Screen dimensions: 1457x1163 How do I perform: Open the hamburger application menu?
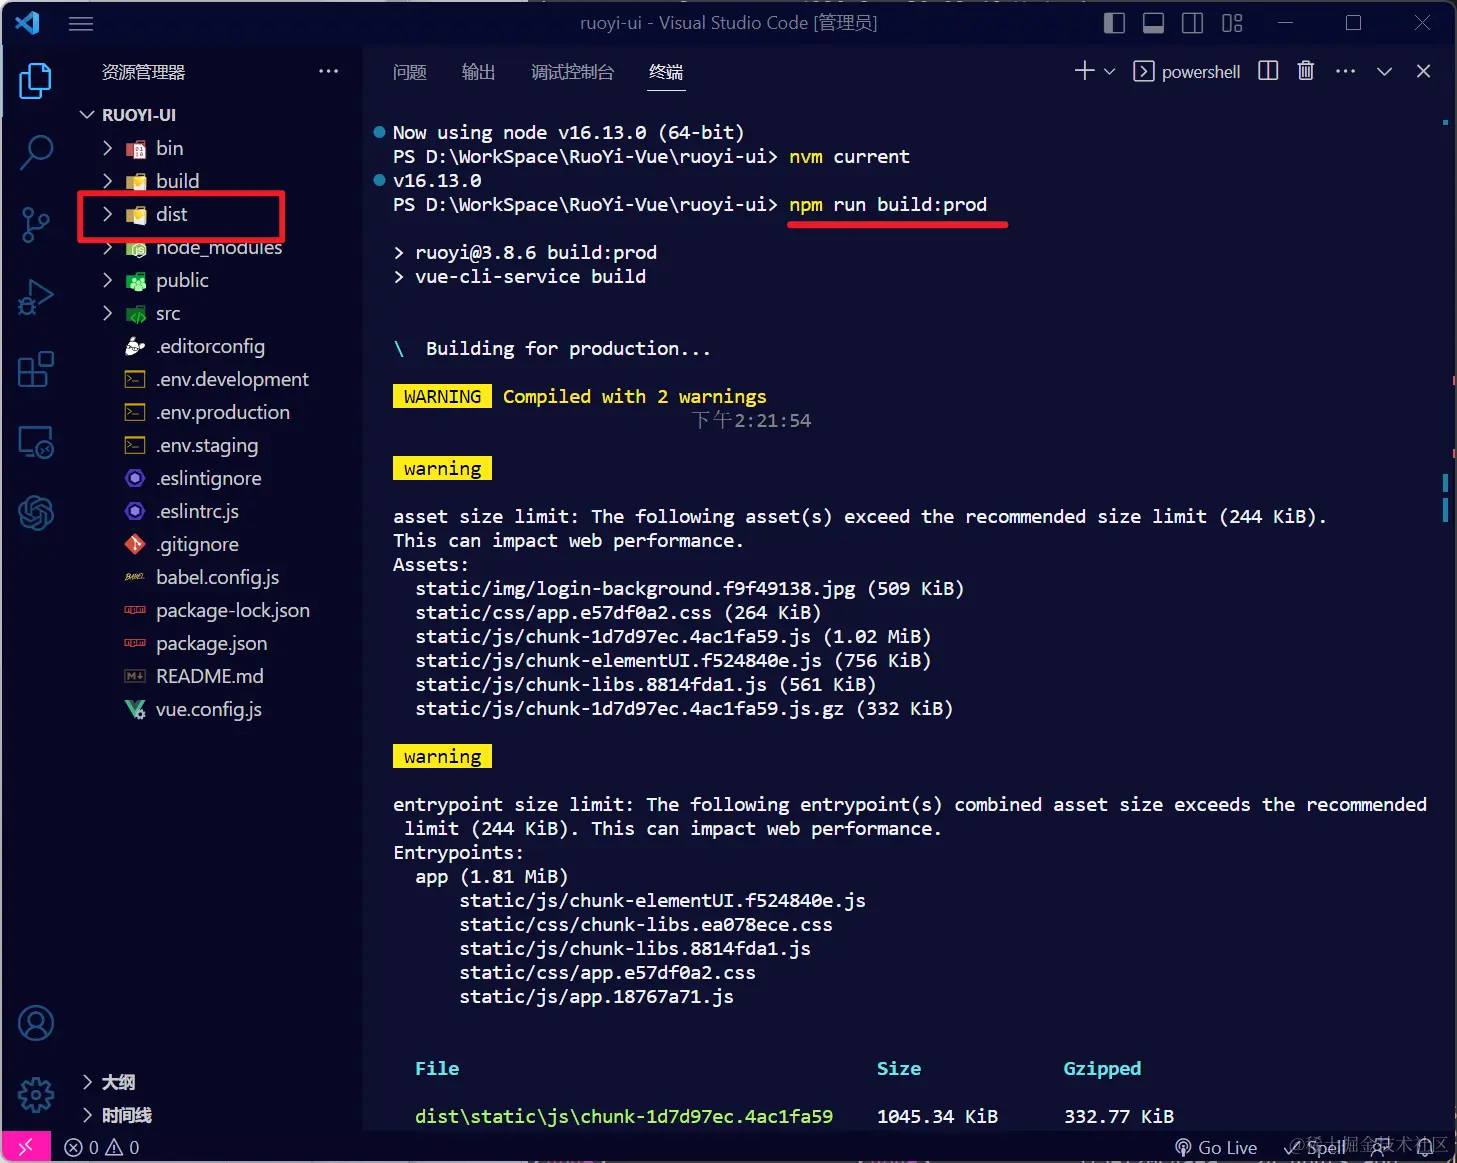(x=81, y=23)
